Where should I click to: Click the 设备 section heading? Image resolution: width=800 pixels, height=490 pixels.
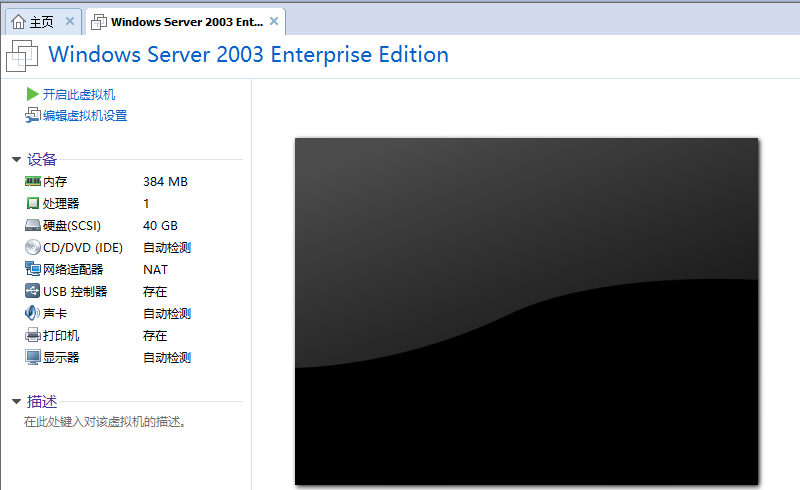point(42,159)
